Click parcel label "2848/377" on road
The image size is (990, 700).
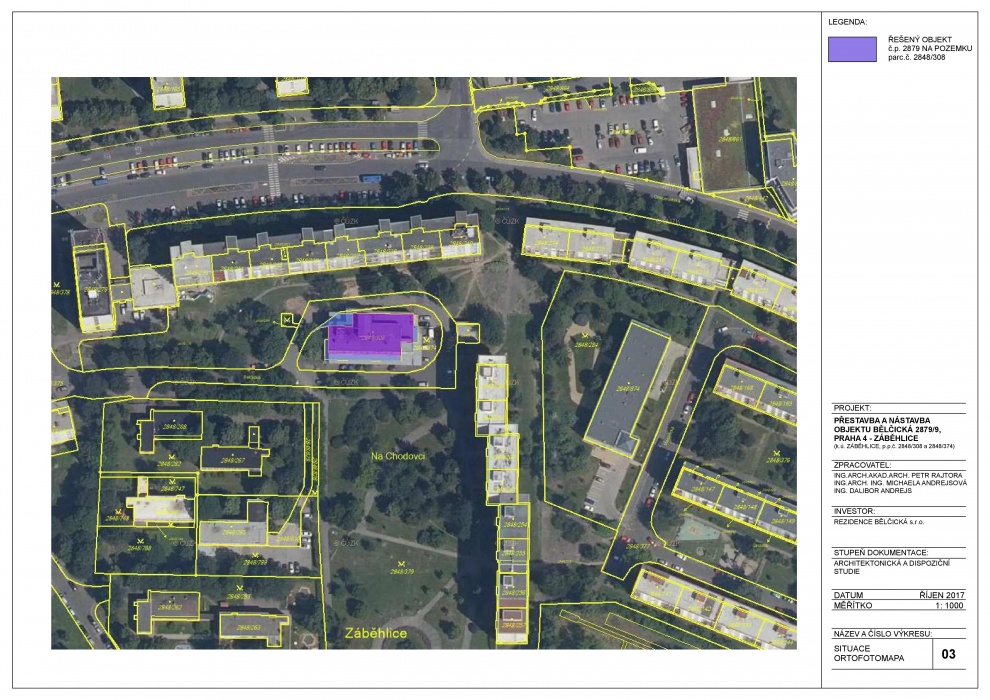[x=638, y=546]
